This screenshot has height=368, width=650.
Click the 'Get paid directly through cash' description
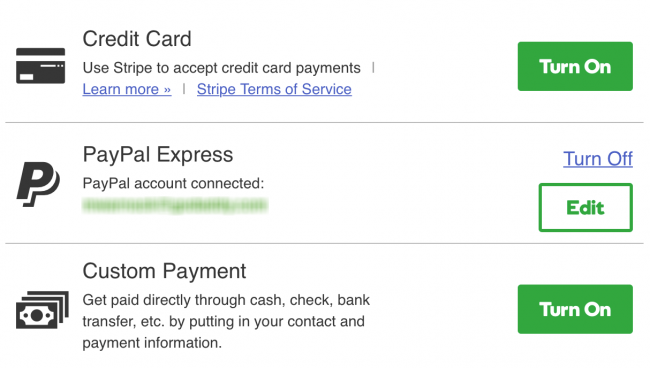[x=226, y=321]
